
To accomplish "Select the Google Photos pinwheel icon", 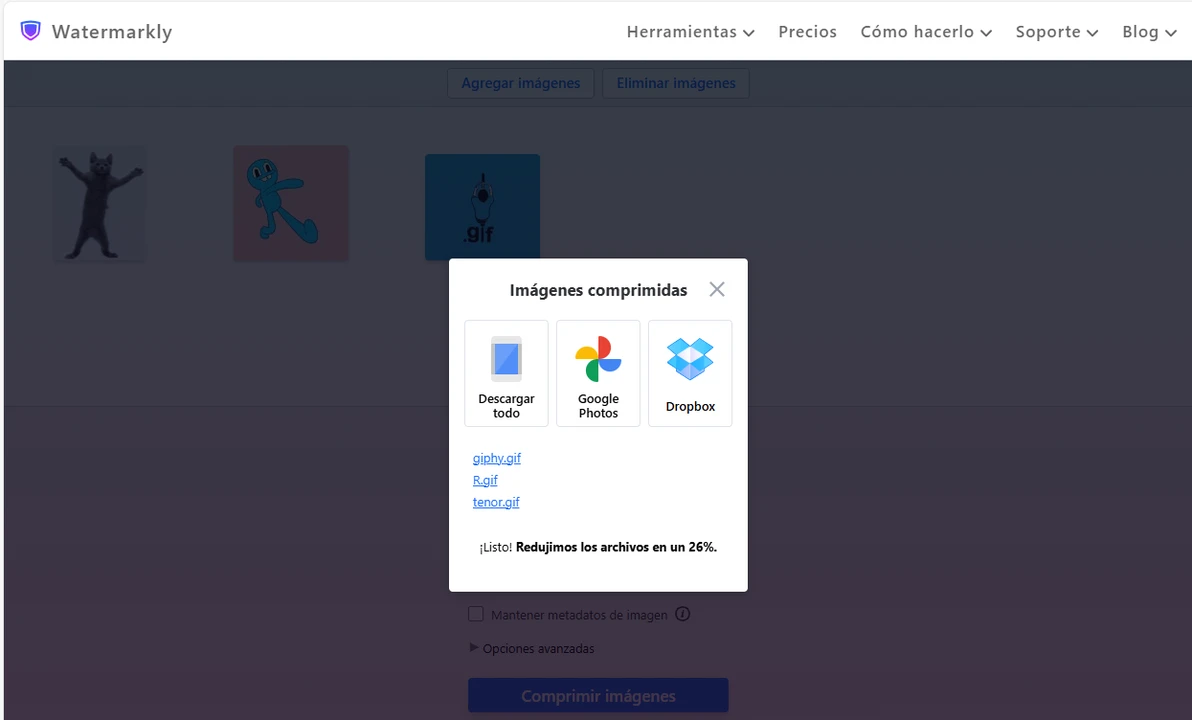I will (x=598, y=359).
